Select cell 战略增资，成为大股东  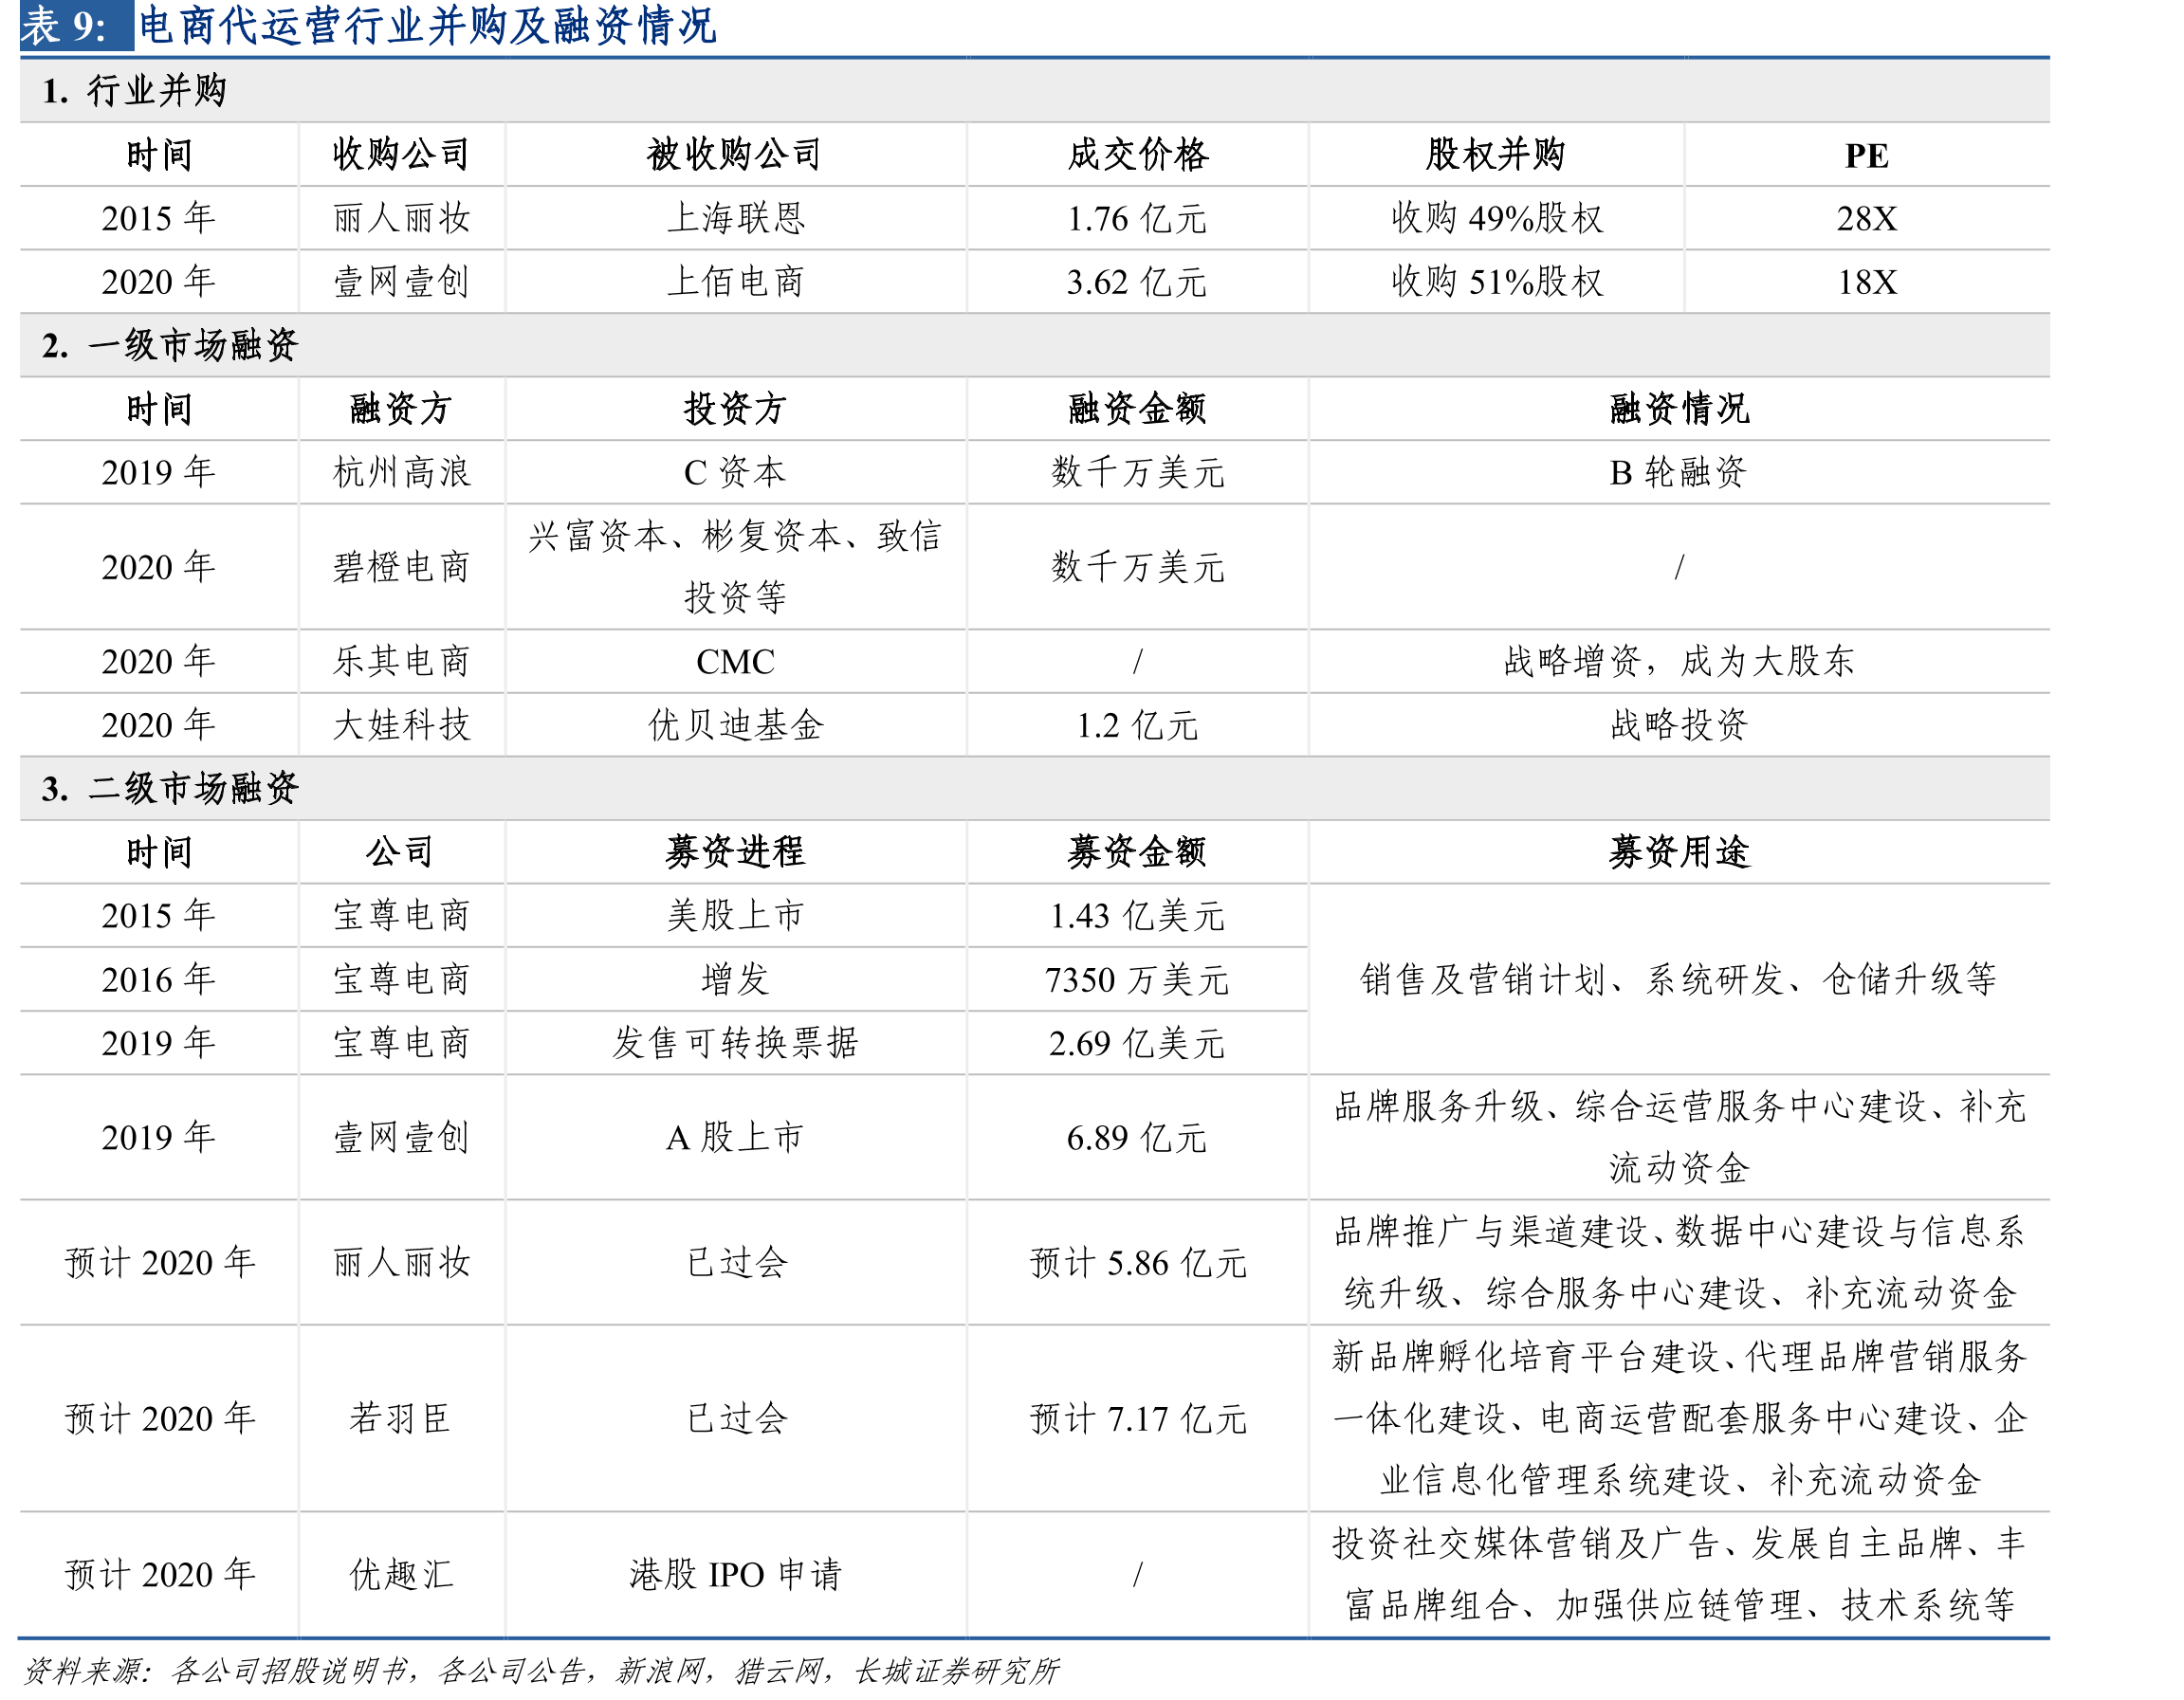pyautogui.click(x=1679, y=661)
